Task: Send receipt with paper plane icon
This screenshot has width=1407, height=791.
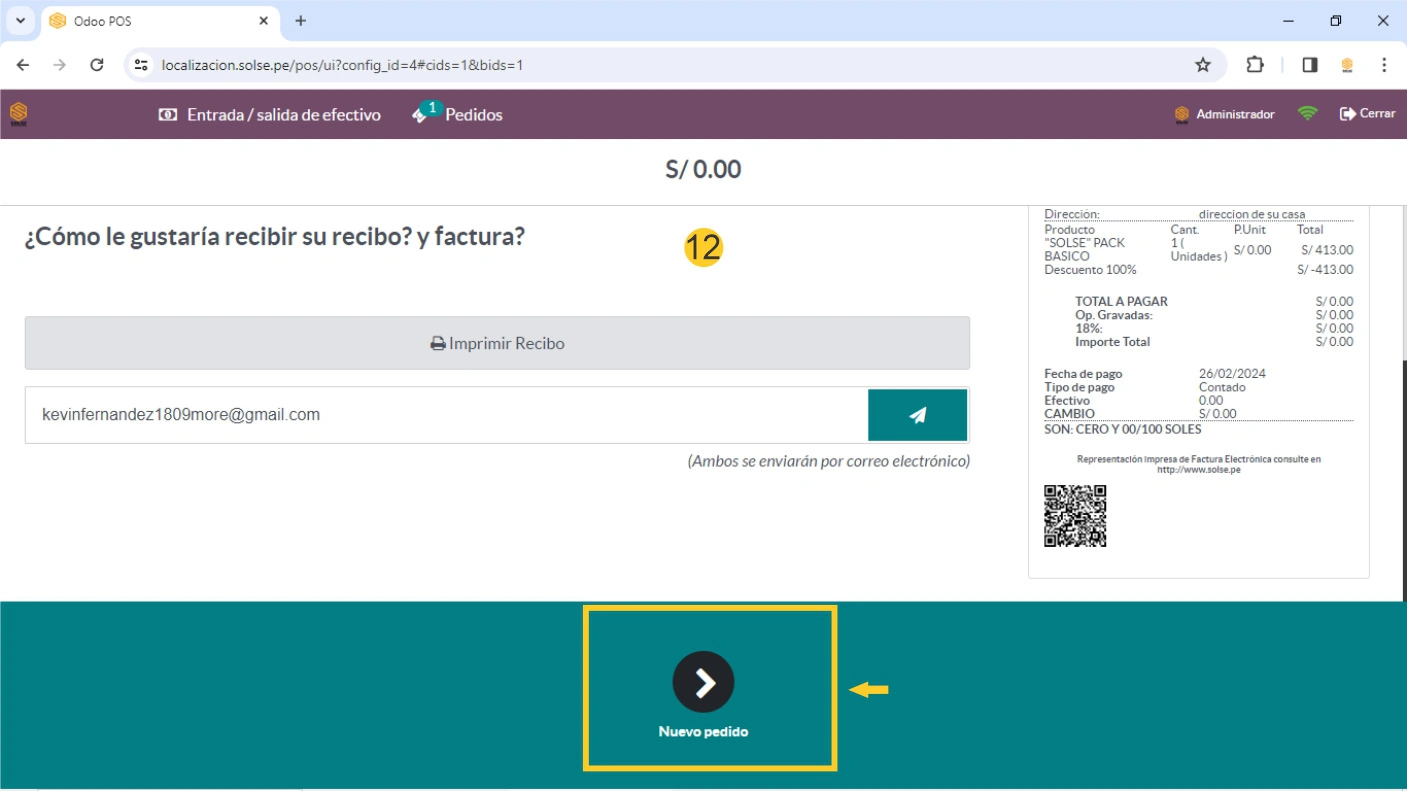Action: click(917, 415)
